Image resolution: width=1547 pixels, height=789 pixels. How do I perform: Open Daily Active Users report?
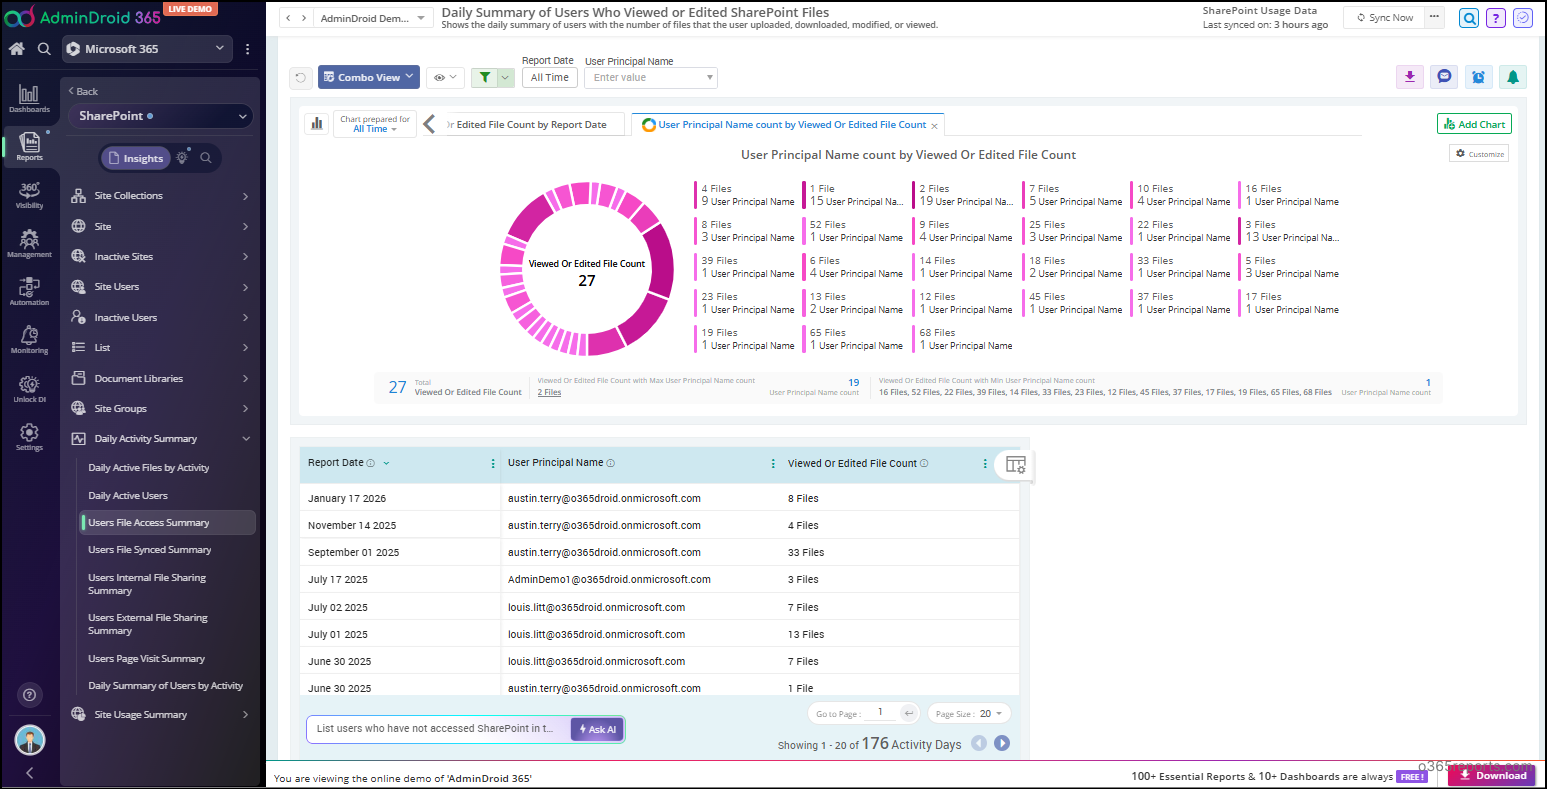coord(128,496)
